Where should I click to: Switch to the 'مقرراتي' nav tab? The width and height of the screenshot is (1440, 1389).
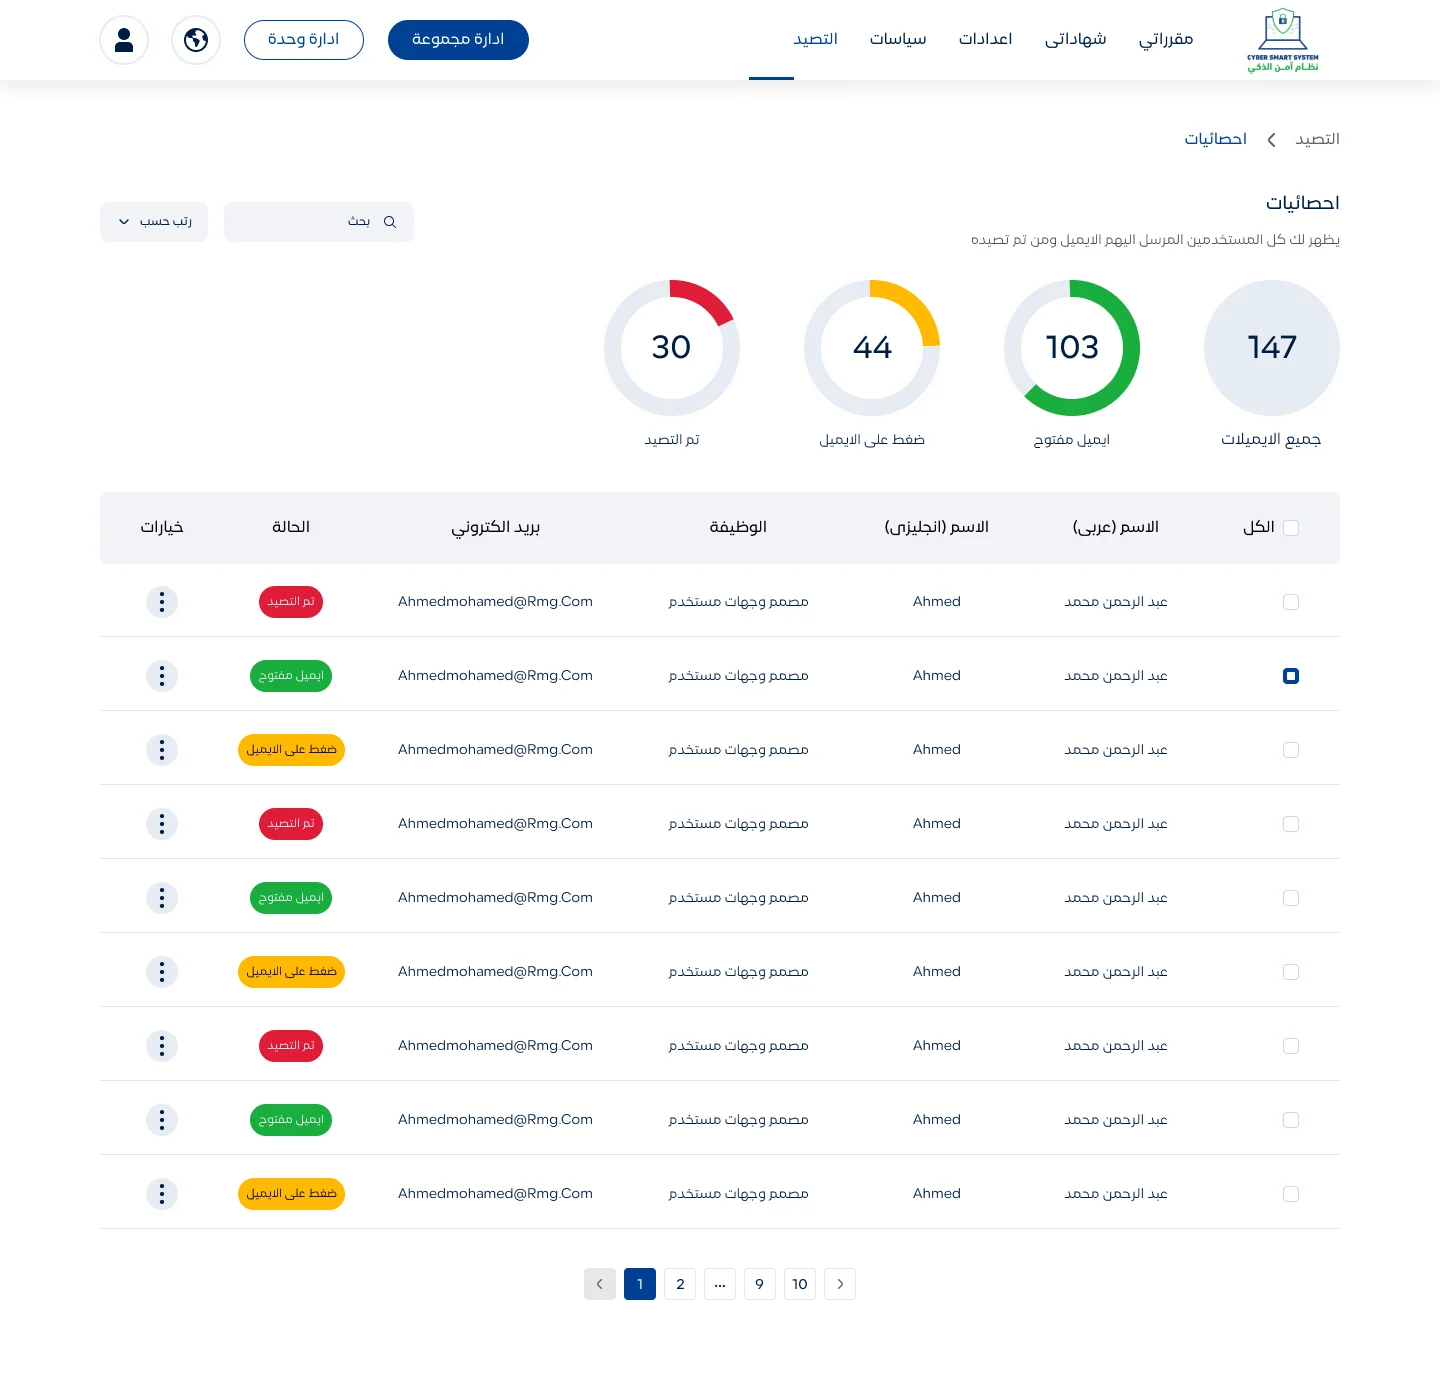(x=1165, y=40)
